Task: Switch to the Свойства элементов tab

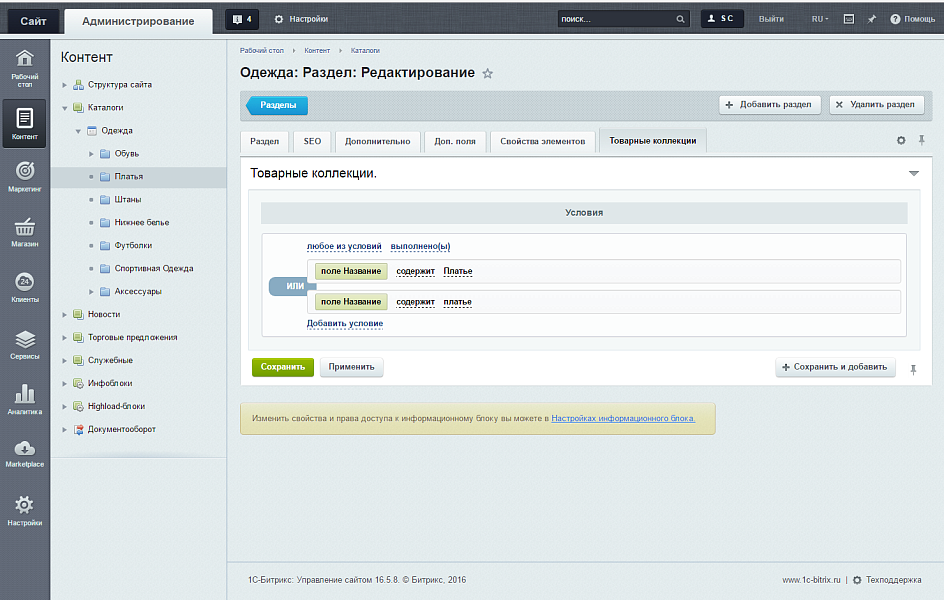Action: tap(543, 141)
